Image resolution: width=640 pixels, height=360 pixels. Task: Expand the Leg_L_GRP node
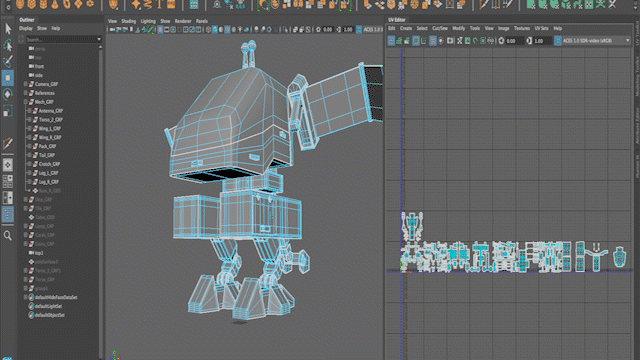[29, 173]
